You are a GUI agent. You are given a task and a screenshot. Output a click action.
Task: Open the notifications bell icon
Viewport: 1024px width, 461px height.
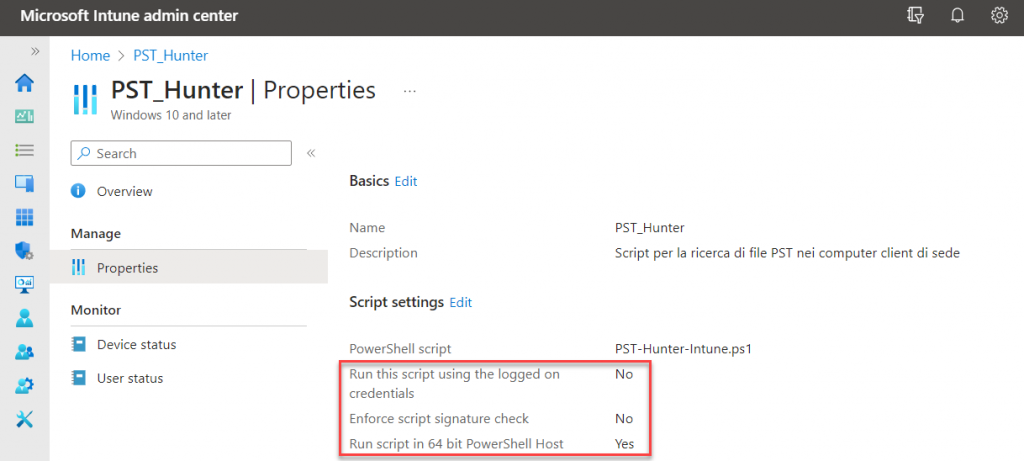(957, 16)
